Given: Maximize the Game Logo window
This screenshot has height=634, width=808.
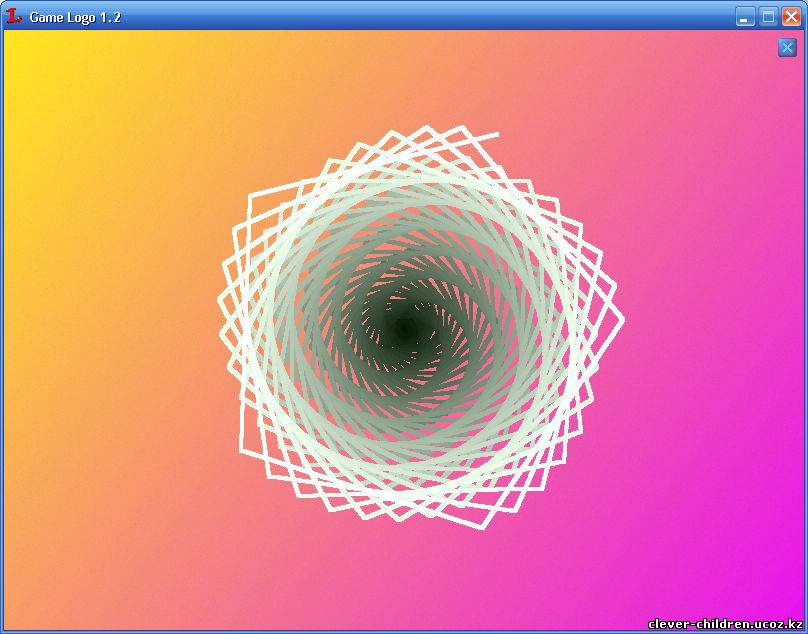Looking at the screenshot, I should (768, 16).
